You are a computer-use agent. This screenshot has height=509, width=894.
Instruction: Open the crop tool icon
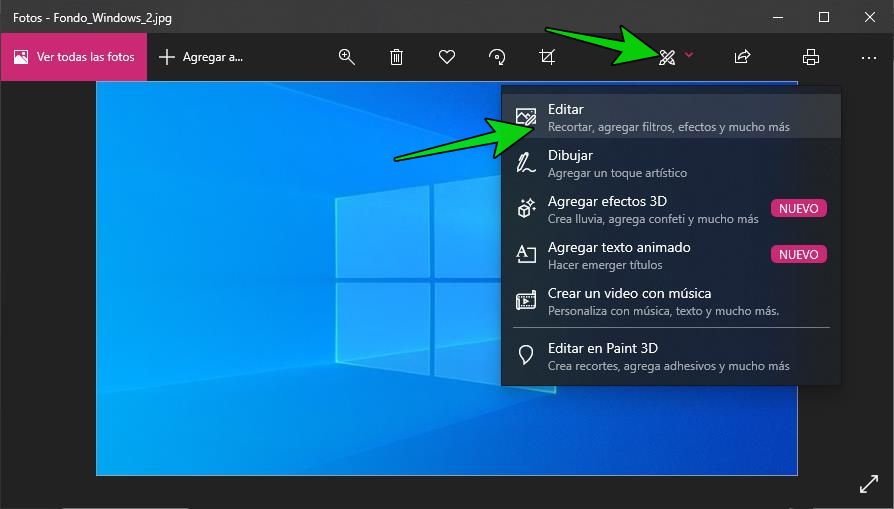[547, 57]
